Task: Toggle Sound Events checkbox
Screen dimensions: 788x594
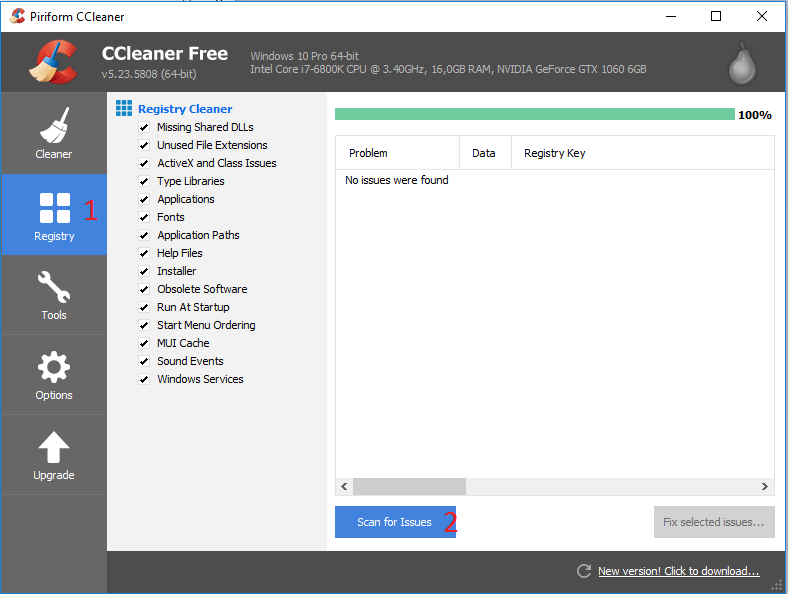Action: click(144, 361)
